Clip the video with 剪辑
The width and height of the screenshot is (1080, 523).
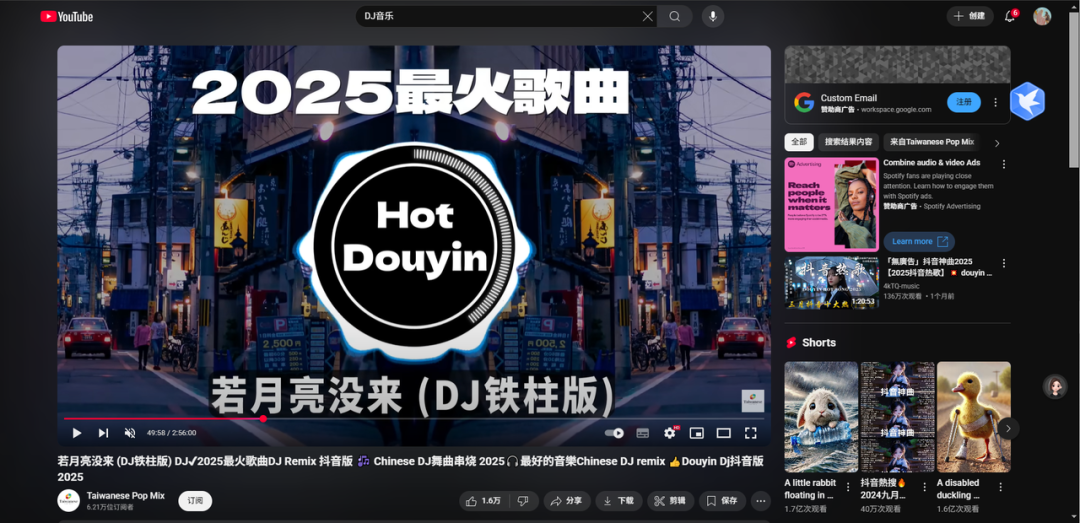670,501
